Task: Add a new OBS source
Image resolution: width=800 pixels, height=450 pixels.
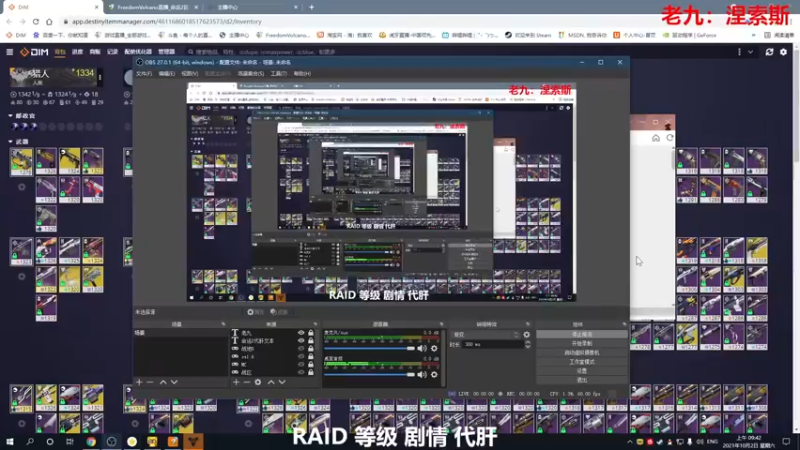Action: coord(236,382)
